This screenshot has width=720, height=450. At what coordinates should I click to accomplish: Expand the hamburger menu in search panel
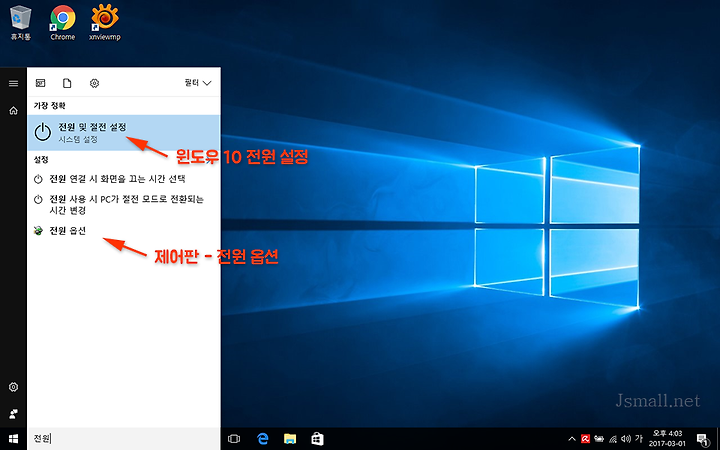(x=13, y=83)
